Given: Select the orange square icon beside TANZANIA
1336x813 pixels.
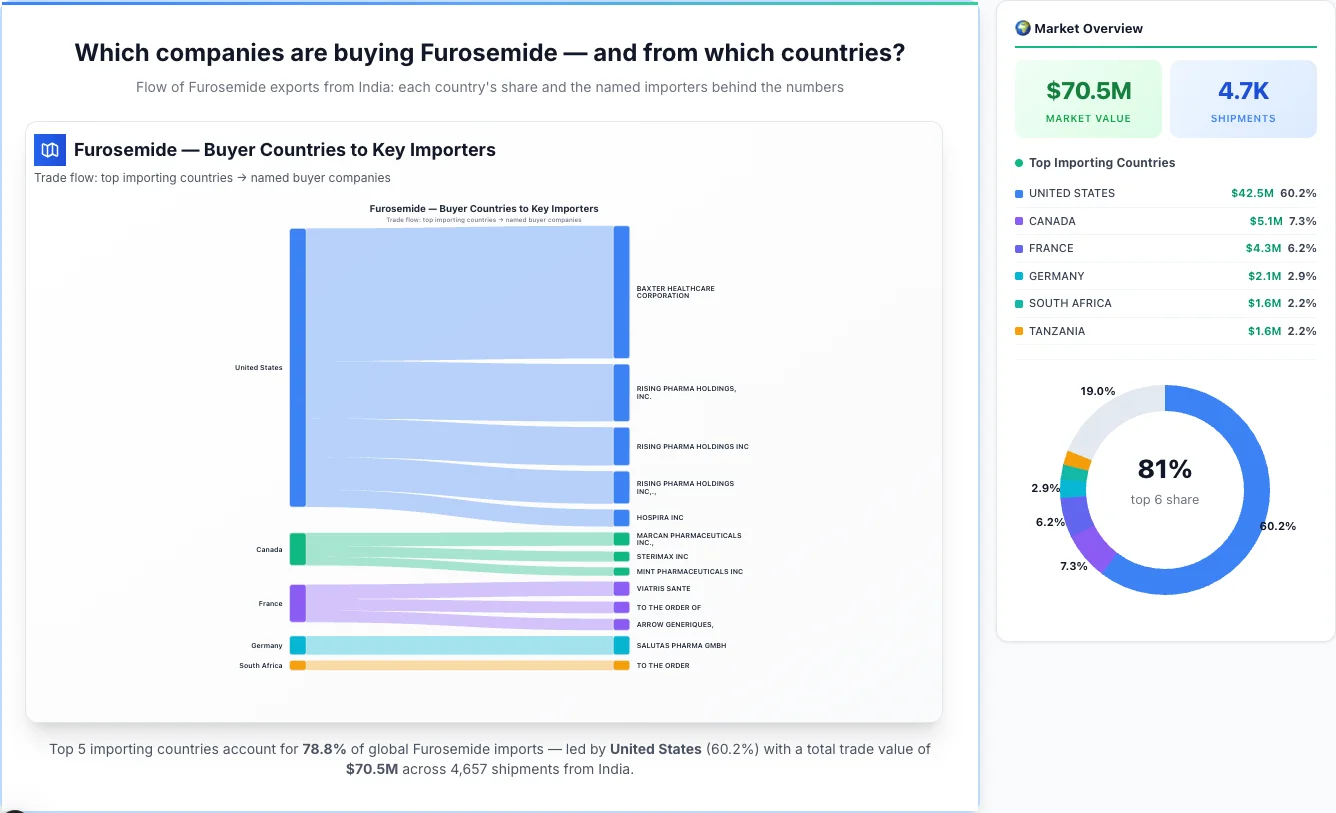Looking at the screenshot, I should 1017,331.
